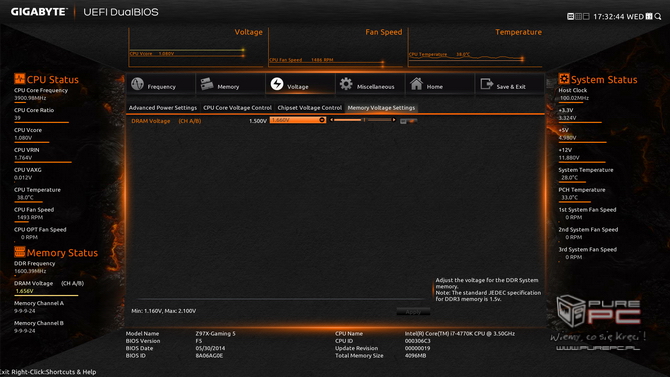Click System Temperature 28.0°C reading
Image resolution: width=670 pixels, height=377 pixels.
[x=585, y=174]
